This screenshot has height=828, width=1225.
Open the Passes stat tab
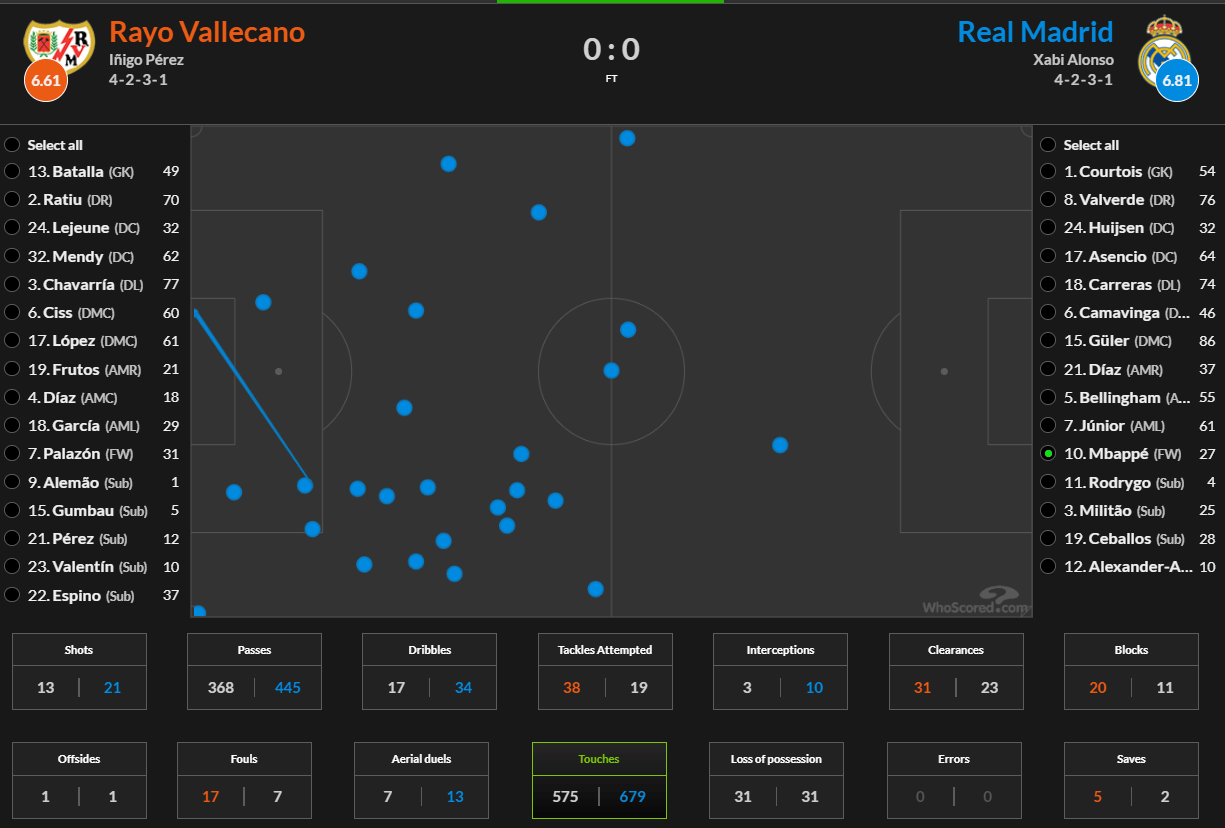pyautogui.click(x=254, y=671)
